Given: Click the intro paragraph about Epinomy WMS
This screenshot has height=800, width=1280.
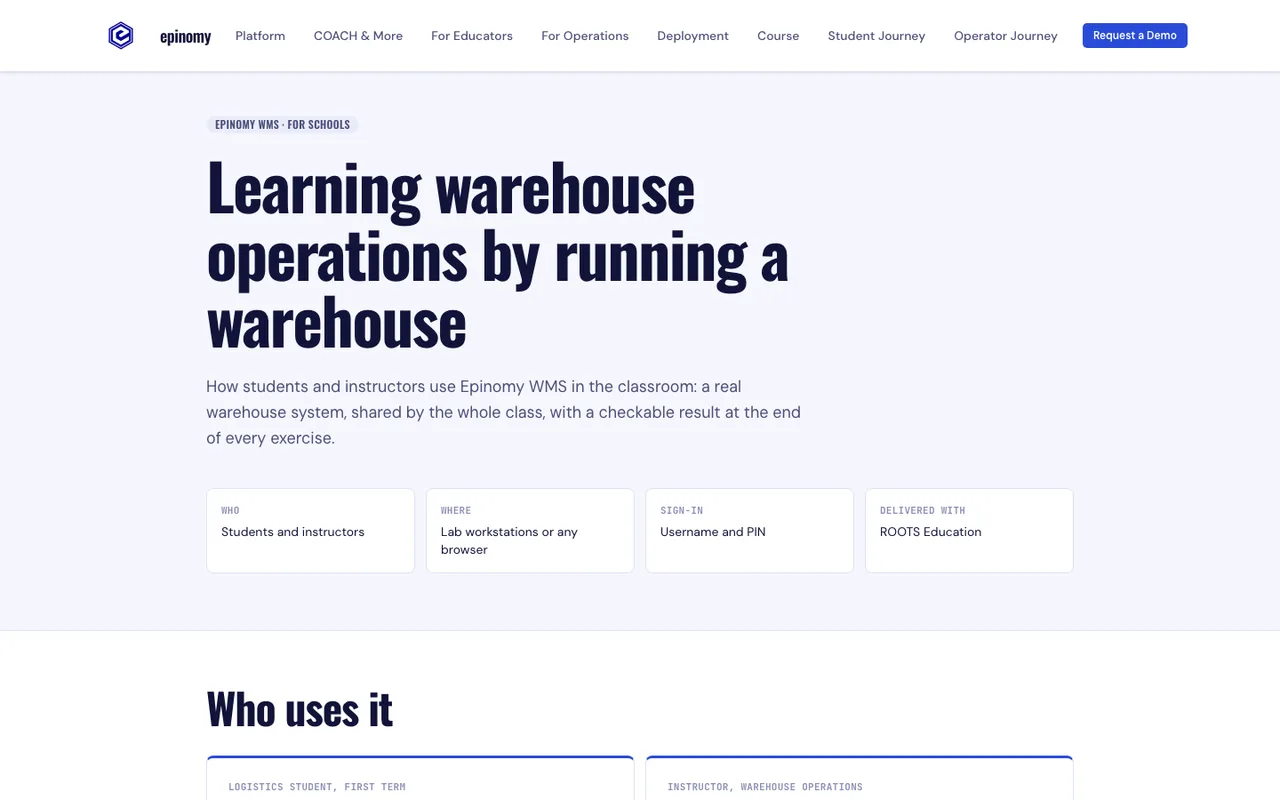Looking at the screenshot, I should click(x=504, y=412).
